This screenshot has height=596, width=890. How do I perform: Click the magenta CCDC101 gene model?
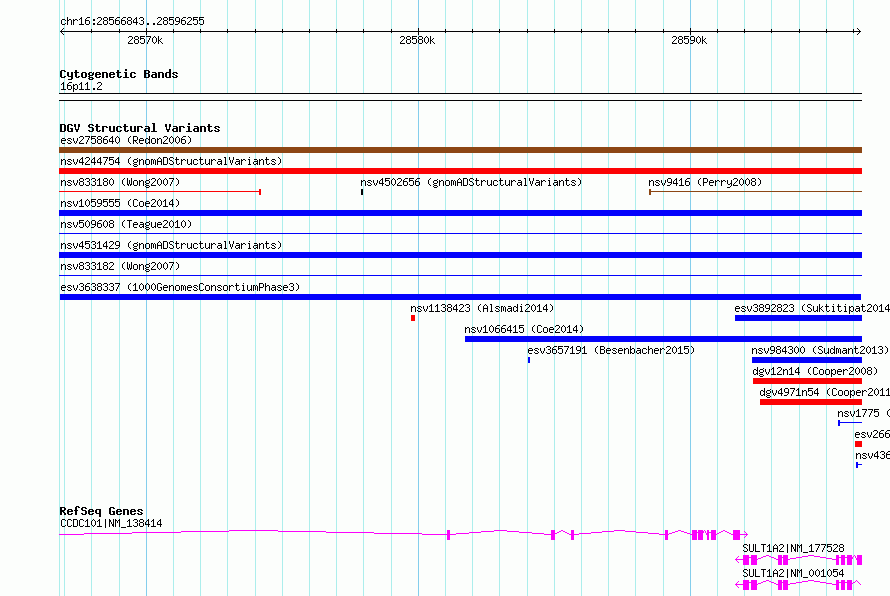[x=404, y=534]
